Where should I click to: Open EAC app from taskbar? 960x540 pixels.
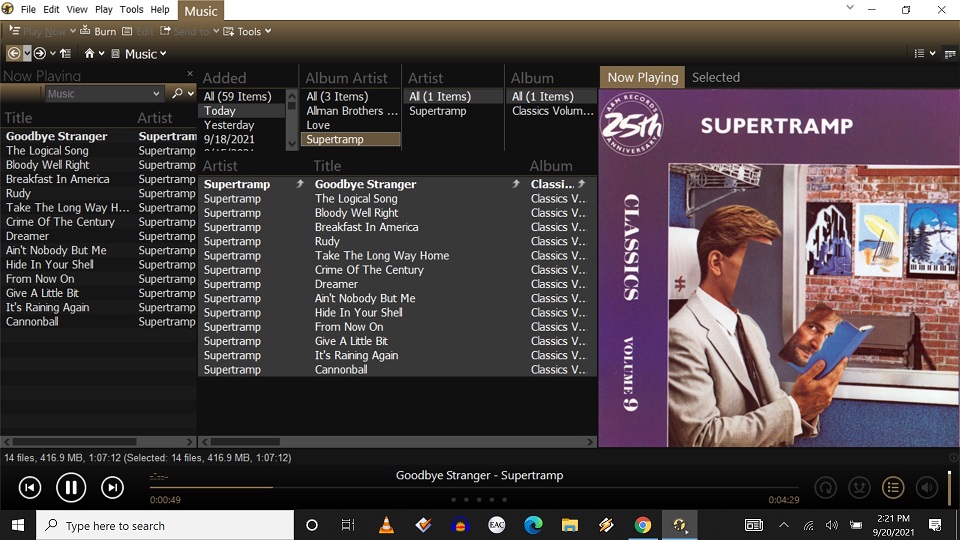pyautogui.click(x=497, y=525)
